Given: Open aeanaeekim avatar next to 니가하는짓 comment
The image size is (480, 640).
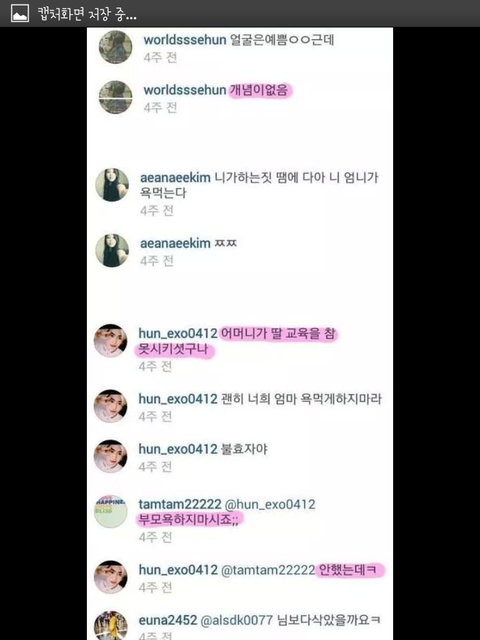Looking at the screenshot, I should tap(112, 185).
